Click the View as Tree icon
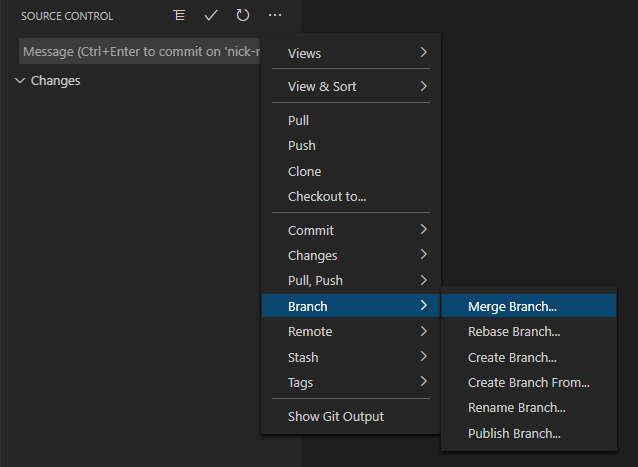Viewport: 638px width, 467px height. [179, 15]
